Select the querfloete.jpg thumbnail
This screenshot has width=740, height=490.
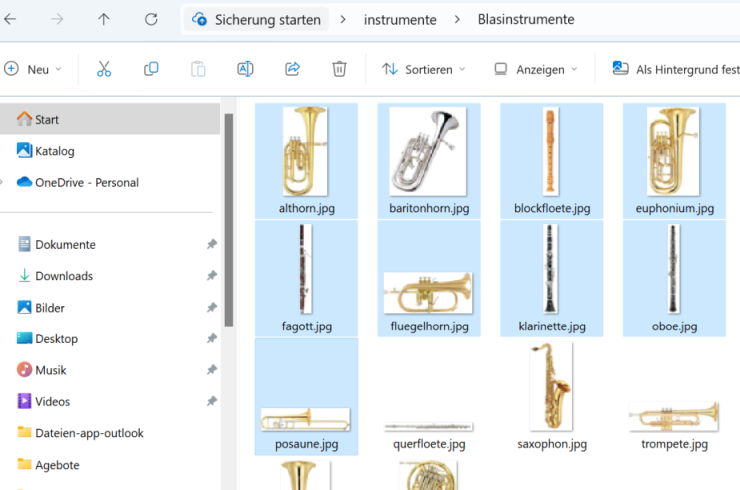(x=428, y=427)
